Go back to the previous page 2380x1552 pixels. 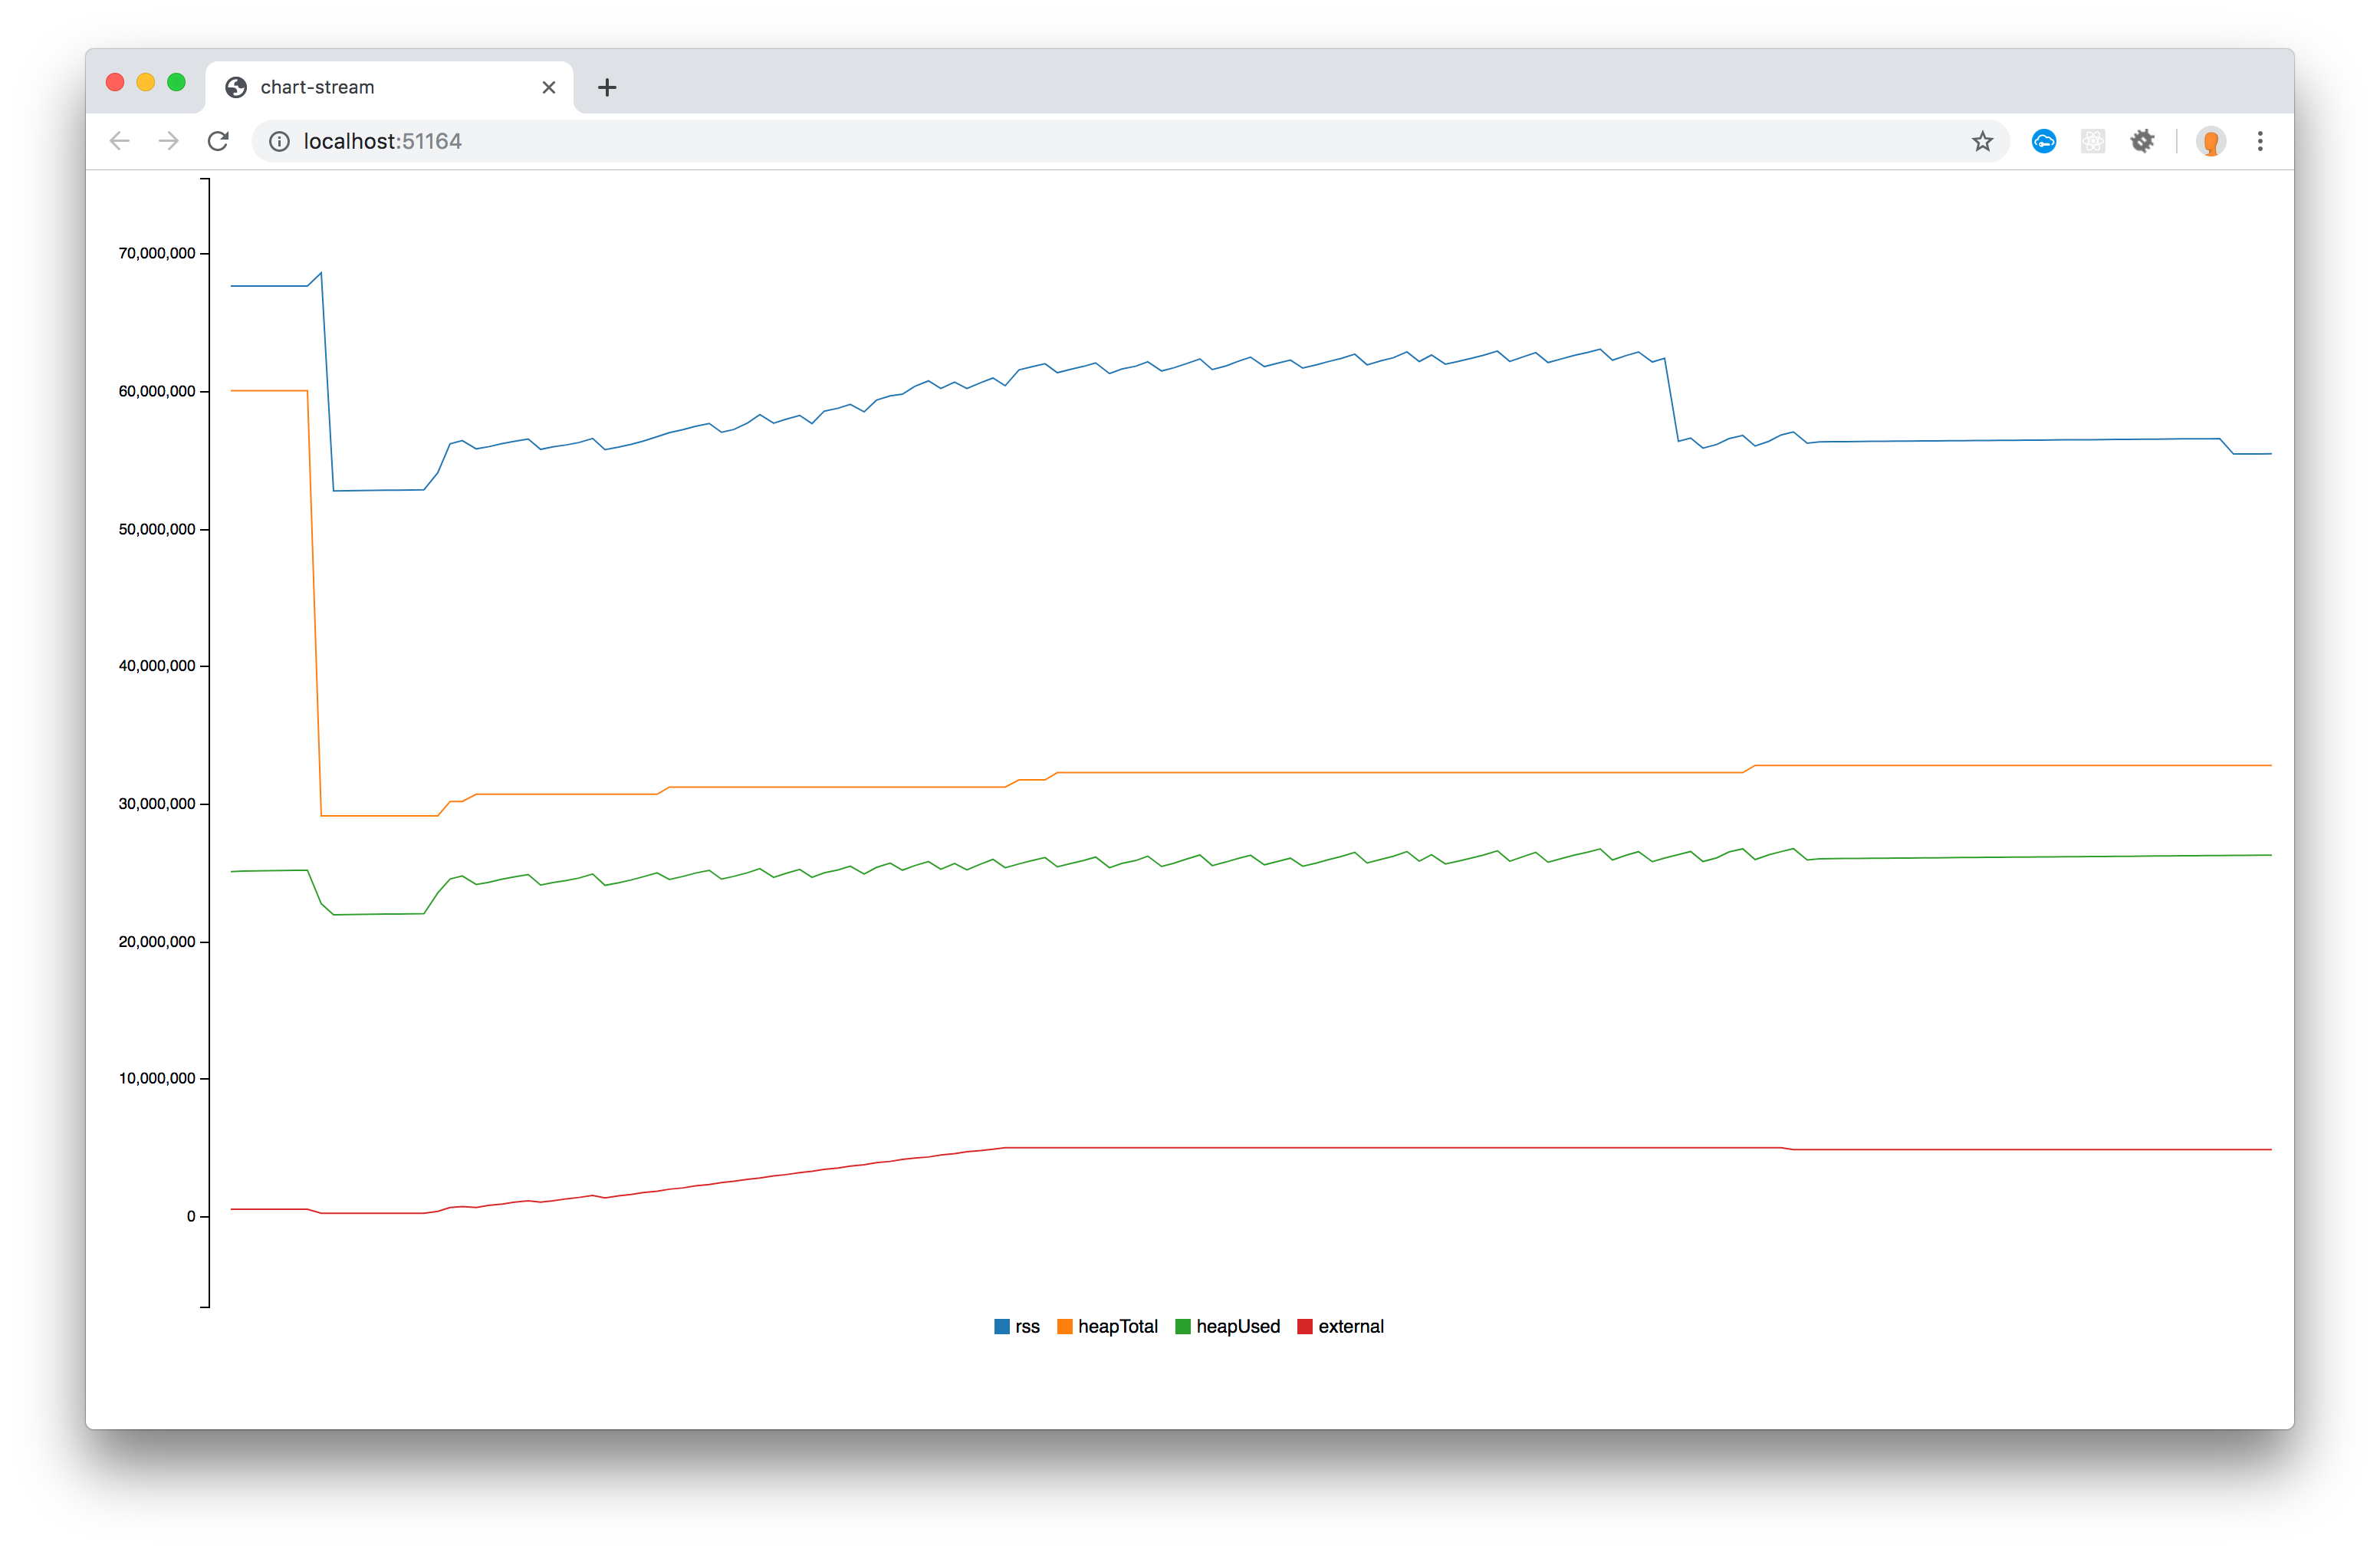120,141
